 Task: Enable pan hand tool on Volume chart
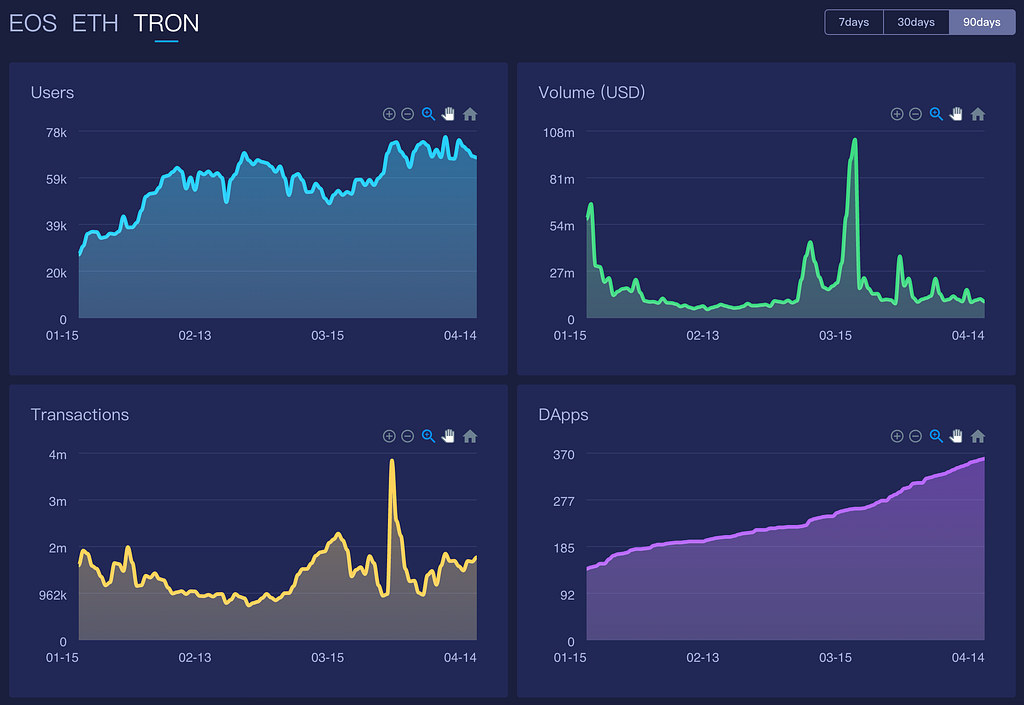pos(956,114)
